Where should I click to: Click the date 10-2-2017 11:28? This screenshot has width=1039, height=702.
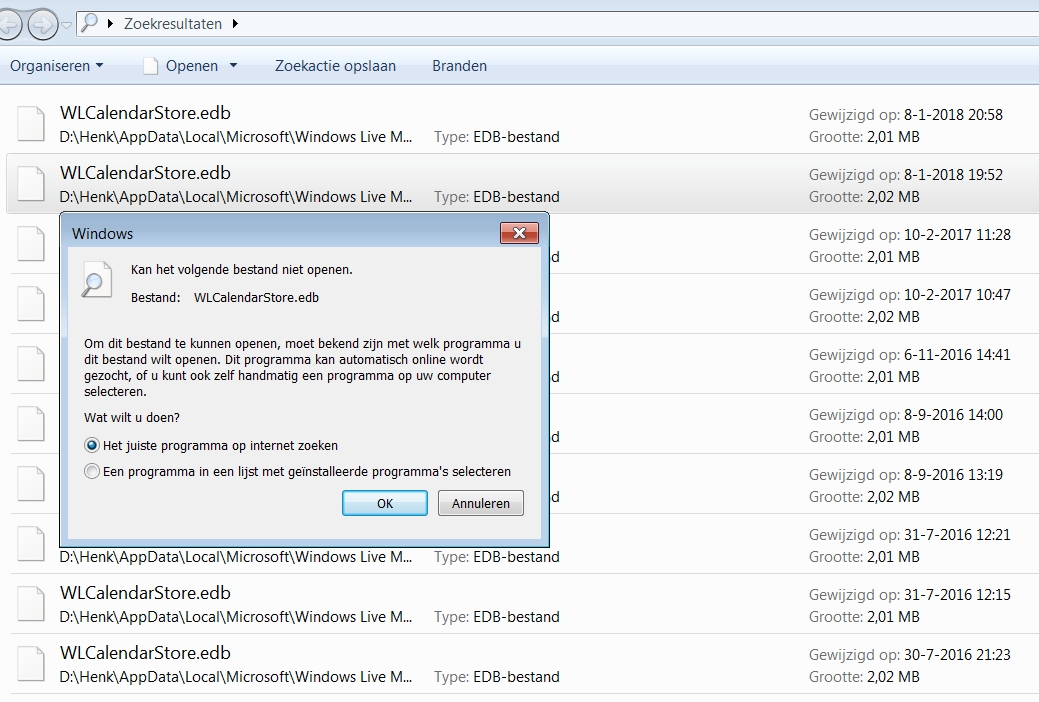coord(957,235)
